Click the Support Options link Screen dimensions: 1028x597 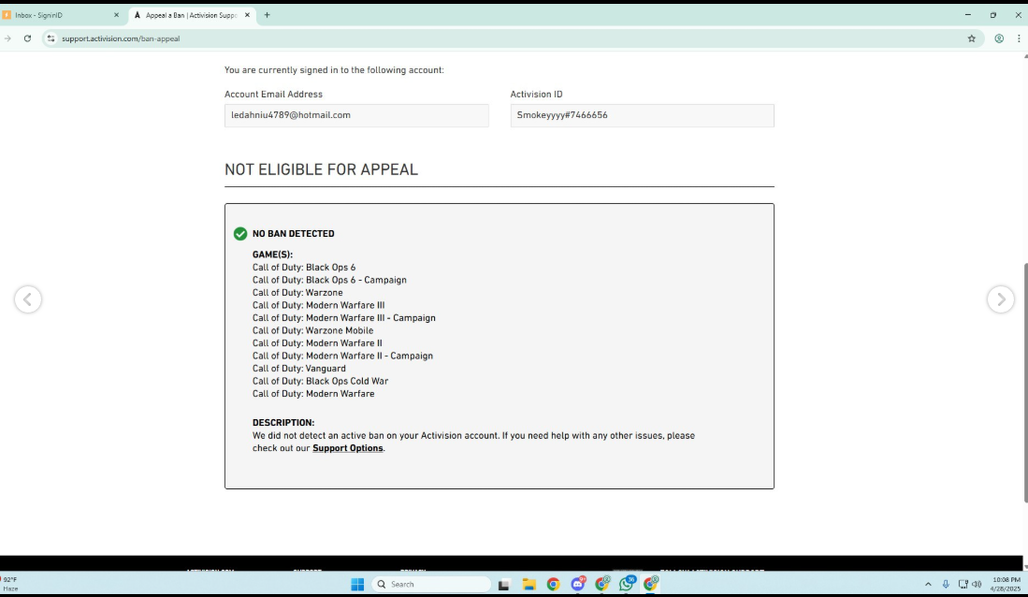(x=347, y=448)
